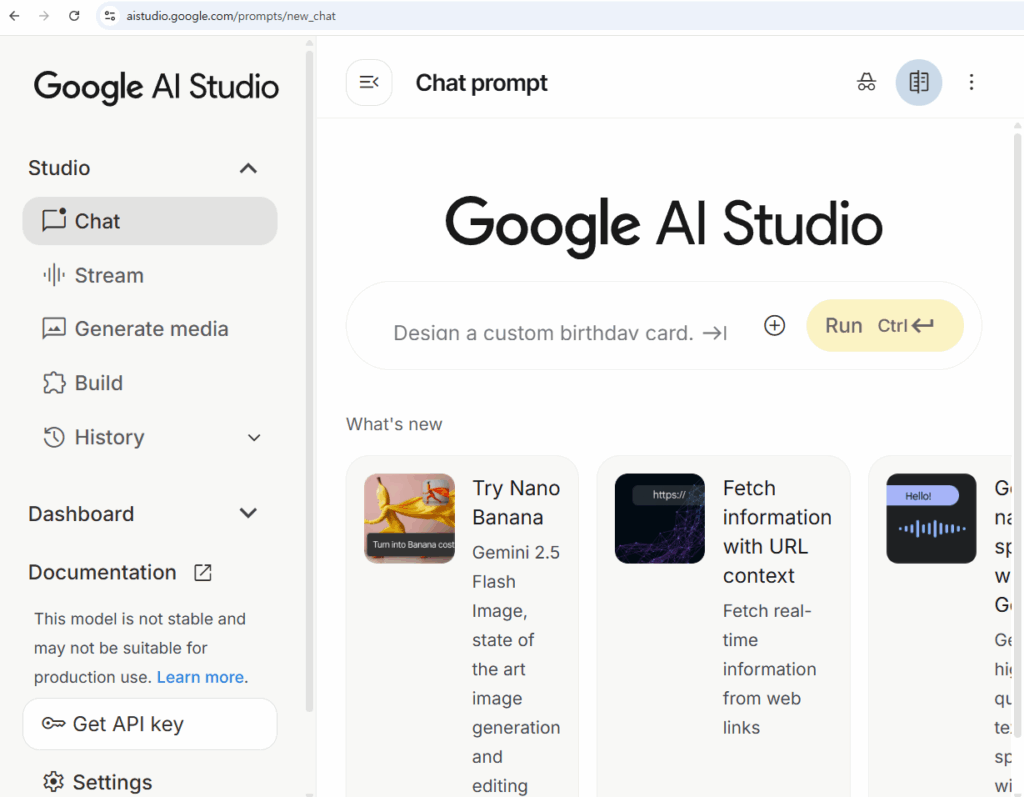Expand the Dashboard section chevron
The image size is (1024, 797).
tap(249, 514)
